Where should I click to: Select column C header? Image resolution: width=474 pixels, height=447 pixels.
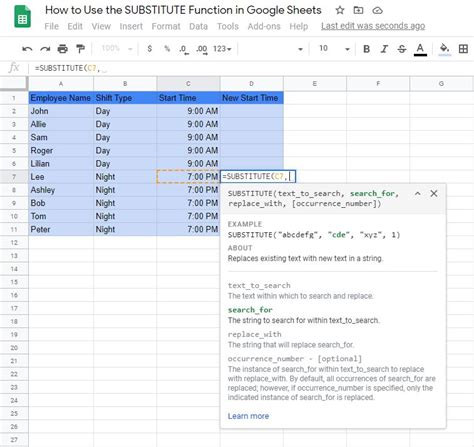(x=188, y=84)
